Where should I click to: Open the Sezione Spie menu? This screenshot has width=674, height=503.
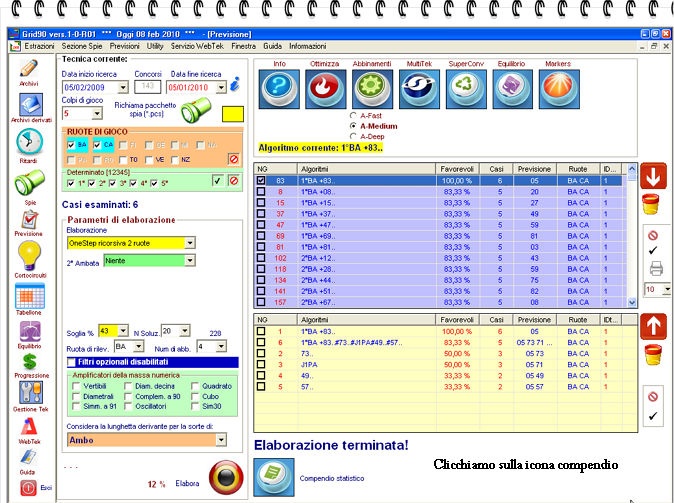(82, 46)
